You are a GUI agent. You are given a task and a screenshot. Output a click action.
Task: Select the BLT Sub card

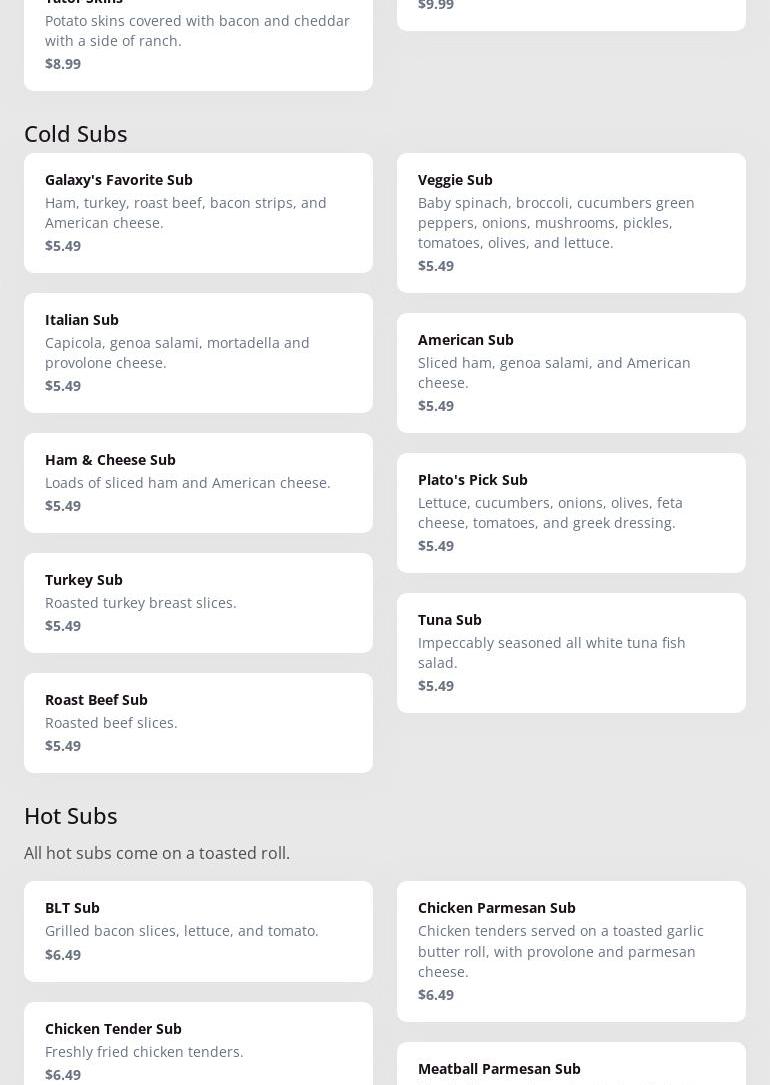click(x=198, y=930)
